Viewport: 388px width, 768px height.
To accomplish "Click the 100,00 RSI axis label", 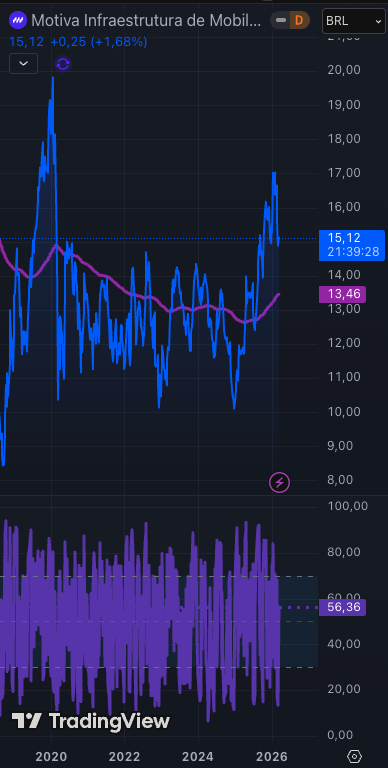I will tap(347, 505).
